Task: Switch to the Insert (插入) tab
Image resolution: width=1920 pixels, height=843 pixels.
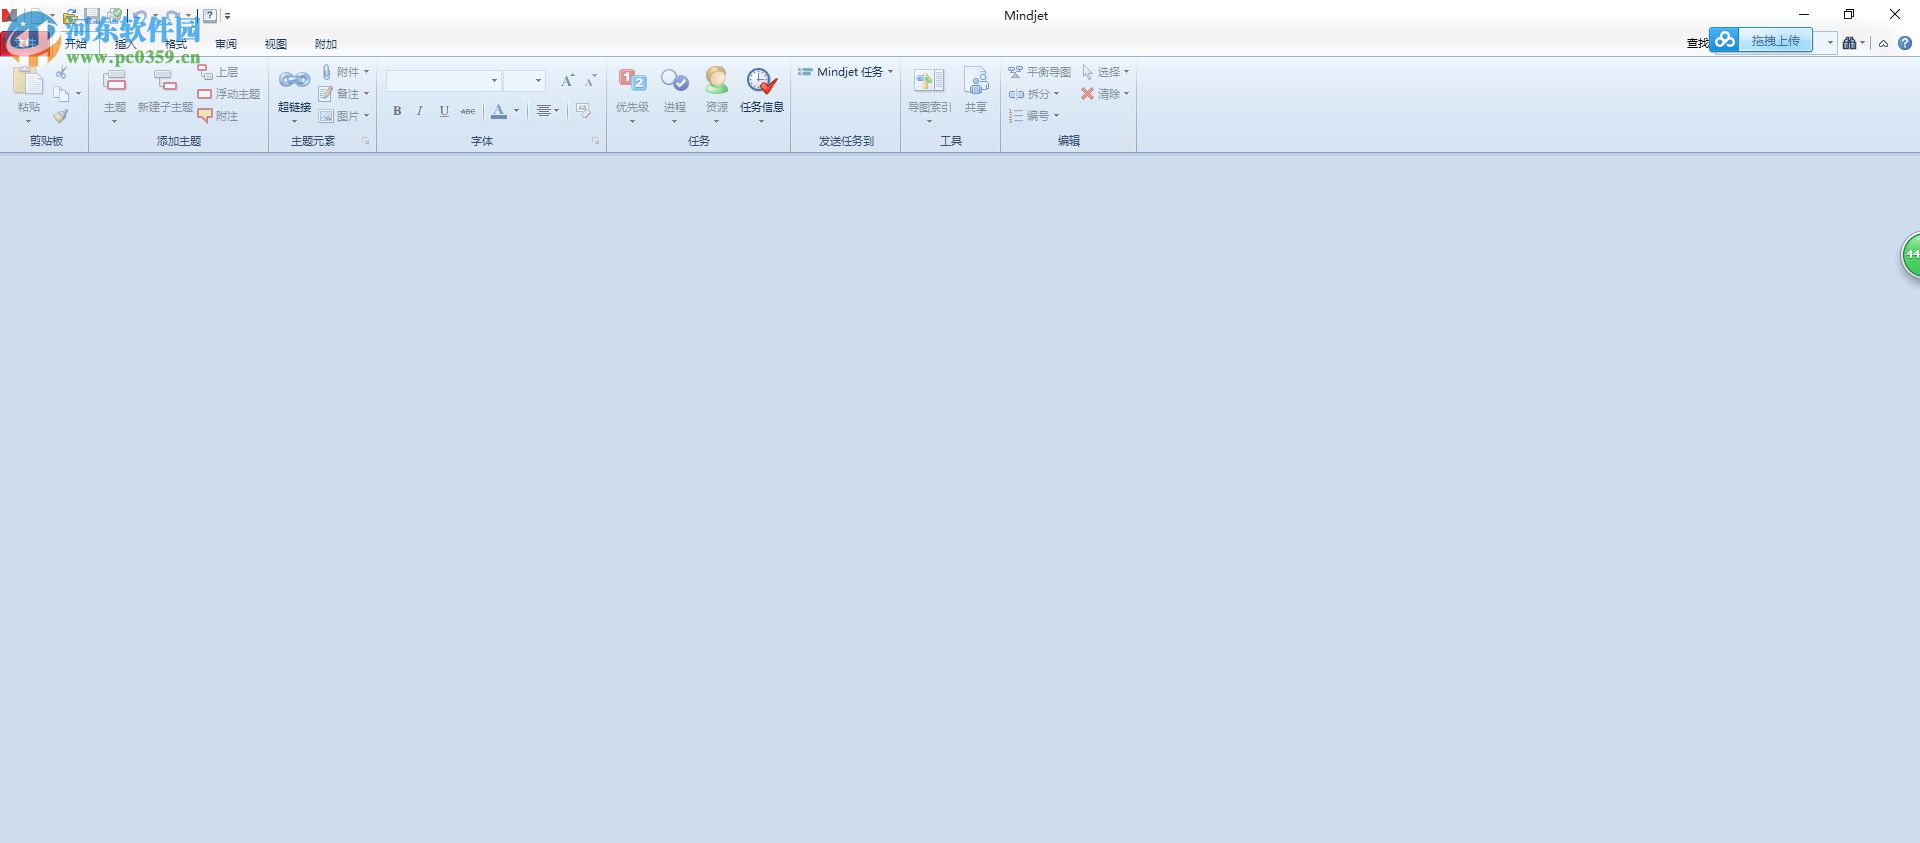Action: point(126,43)
